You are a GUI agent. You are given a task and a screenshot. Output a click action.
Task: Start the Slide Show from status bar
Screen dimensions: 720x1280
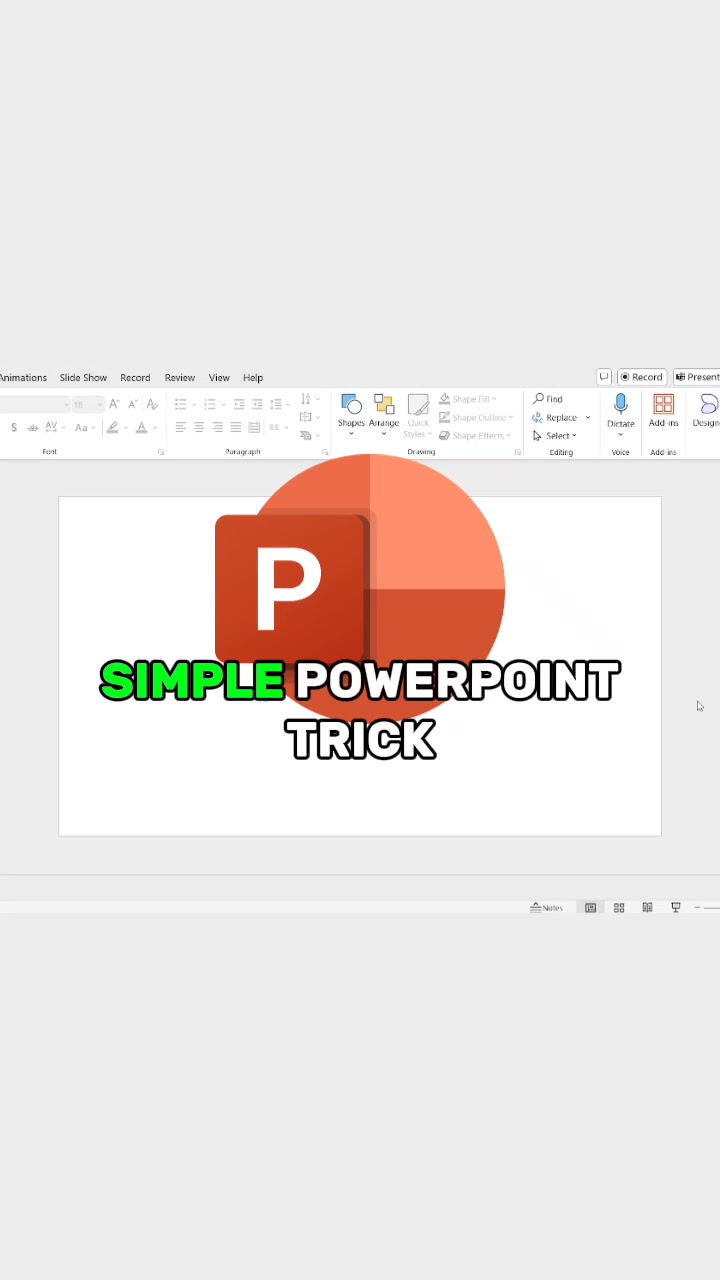676,908
